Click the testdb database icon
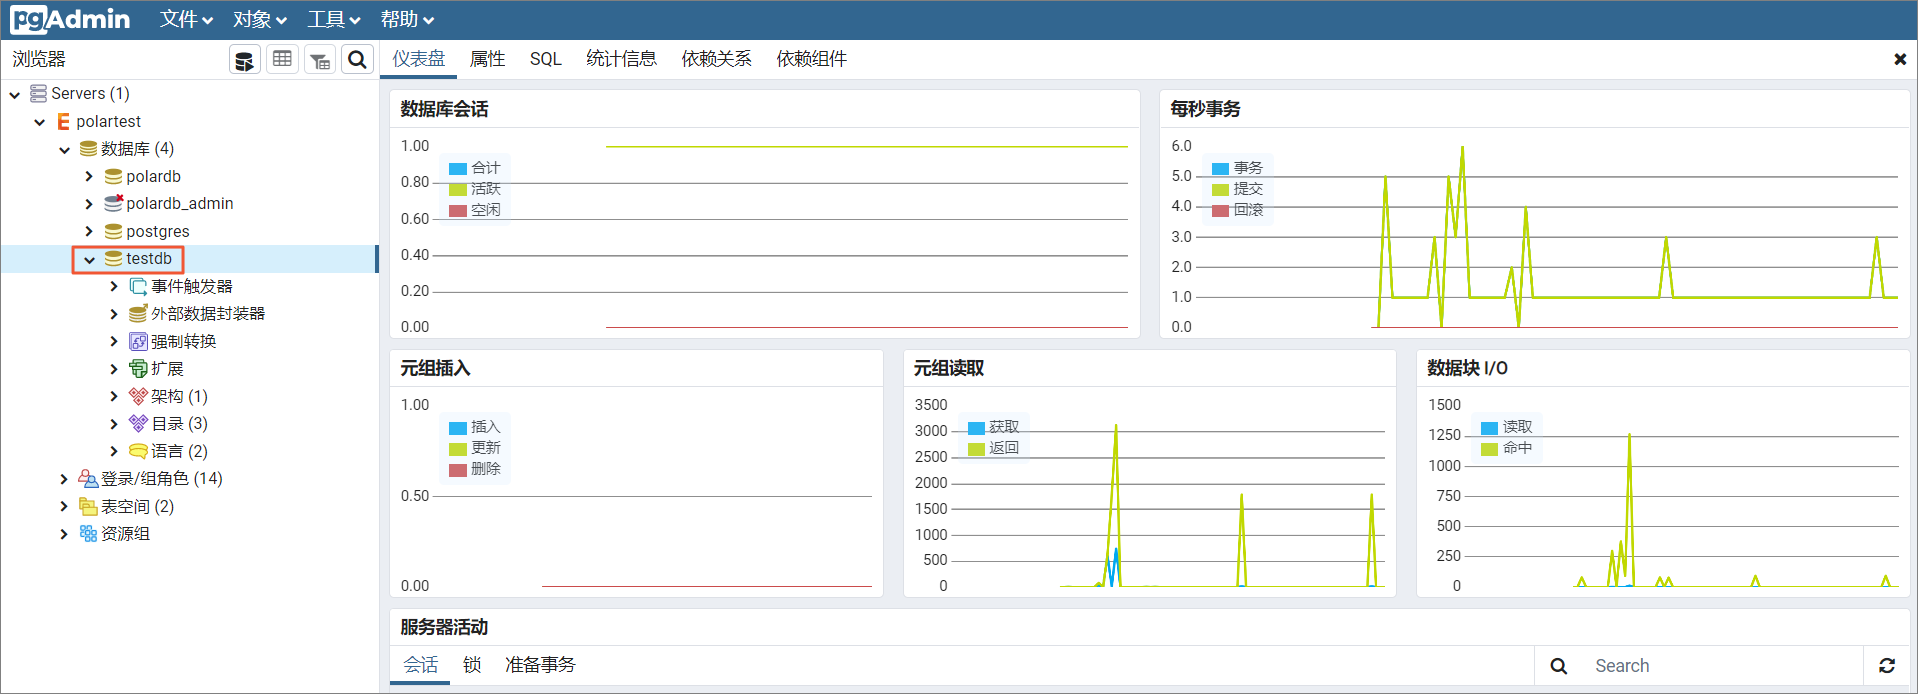The height and width of the screenshot is (694, 1918). 113,258
